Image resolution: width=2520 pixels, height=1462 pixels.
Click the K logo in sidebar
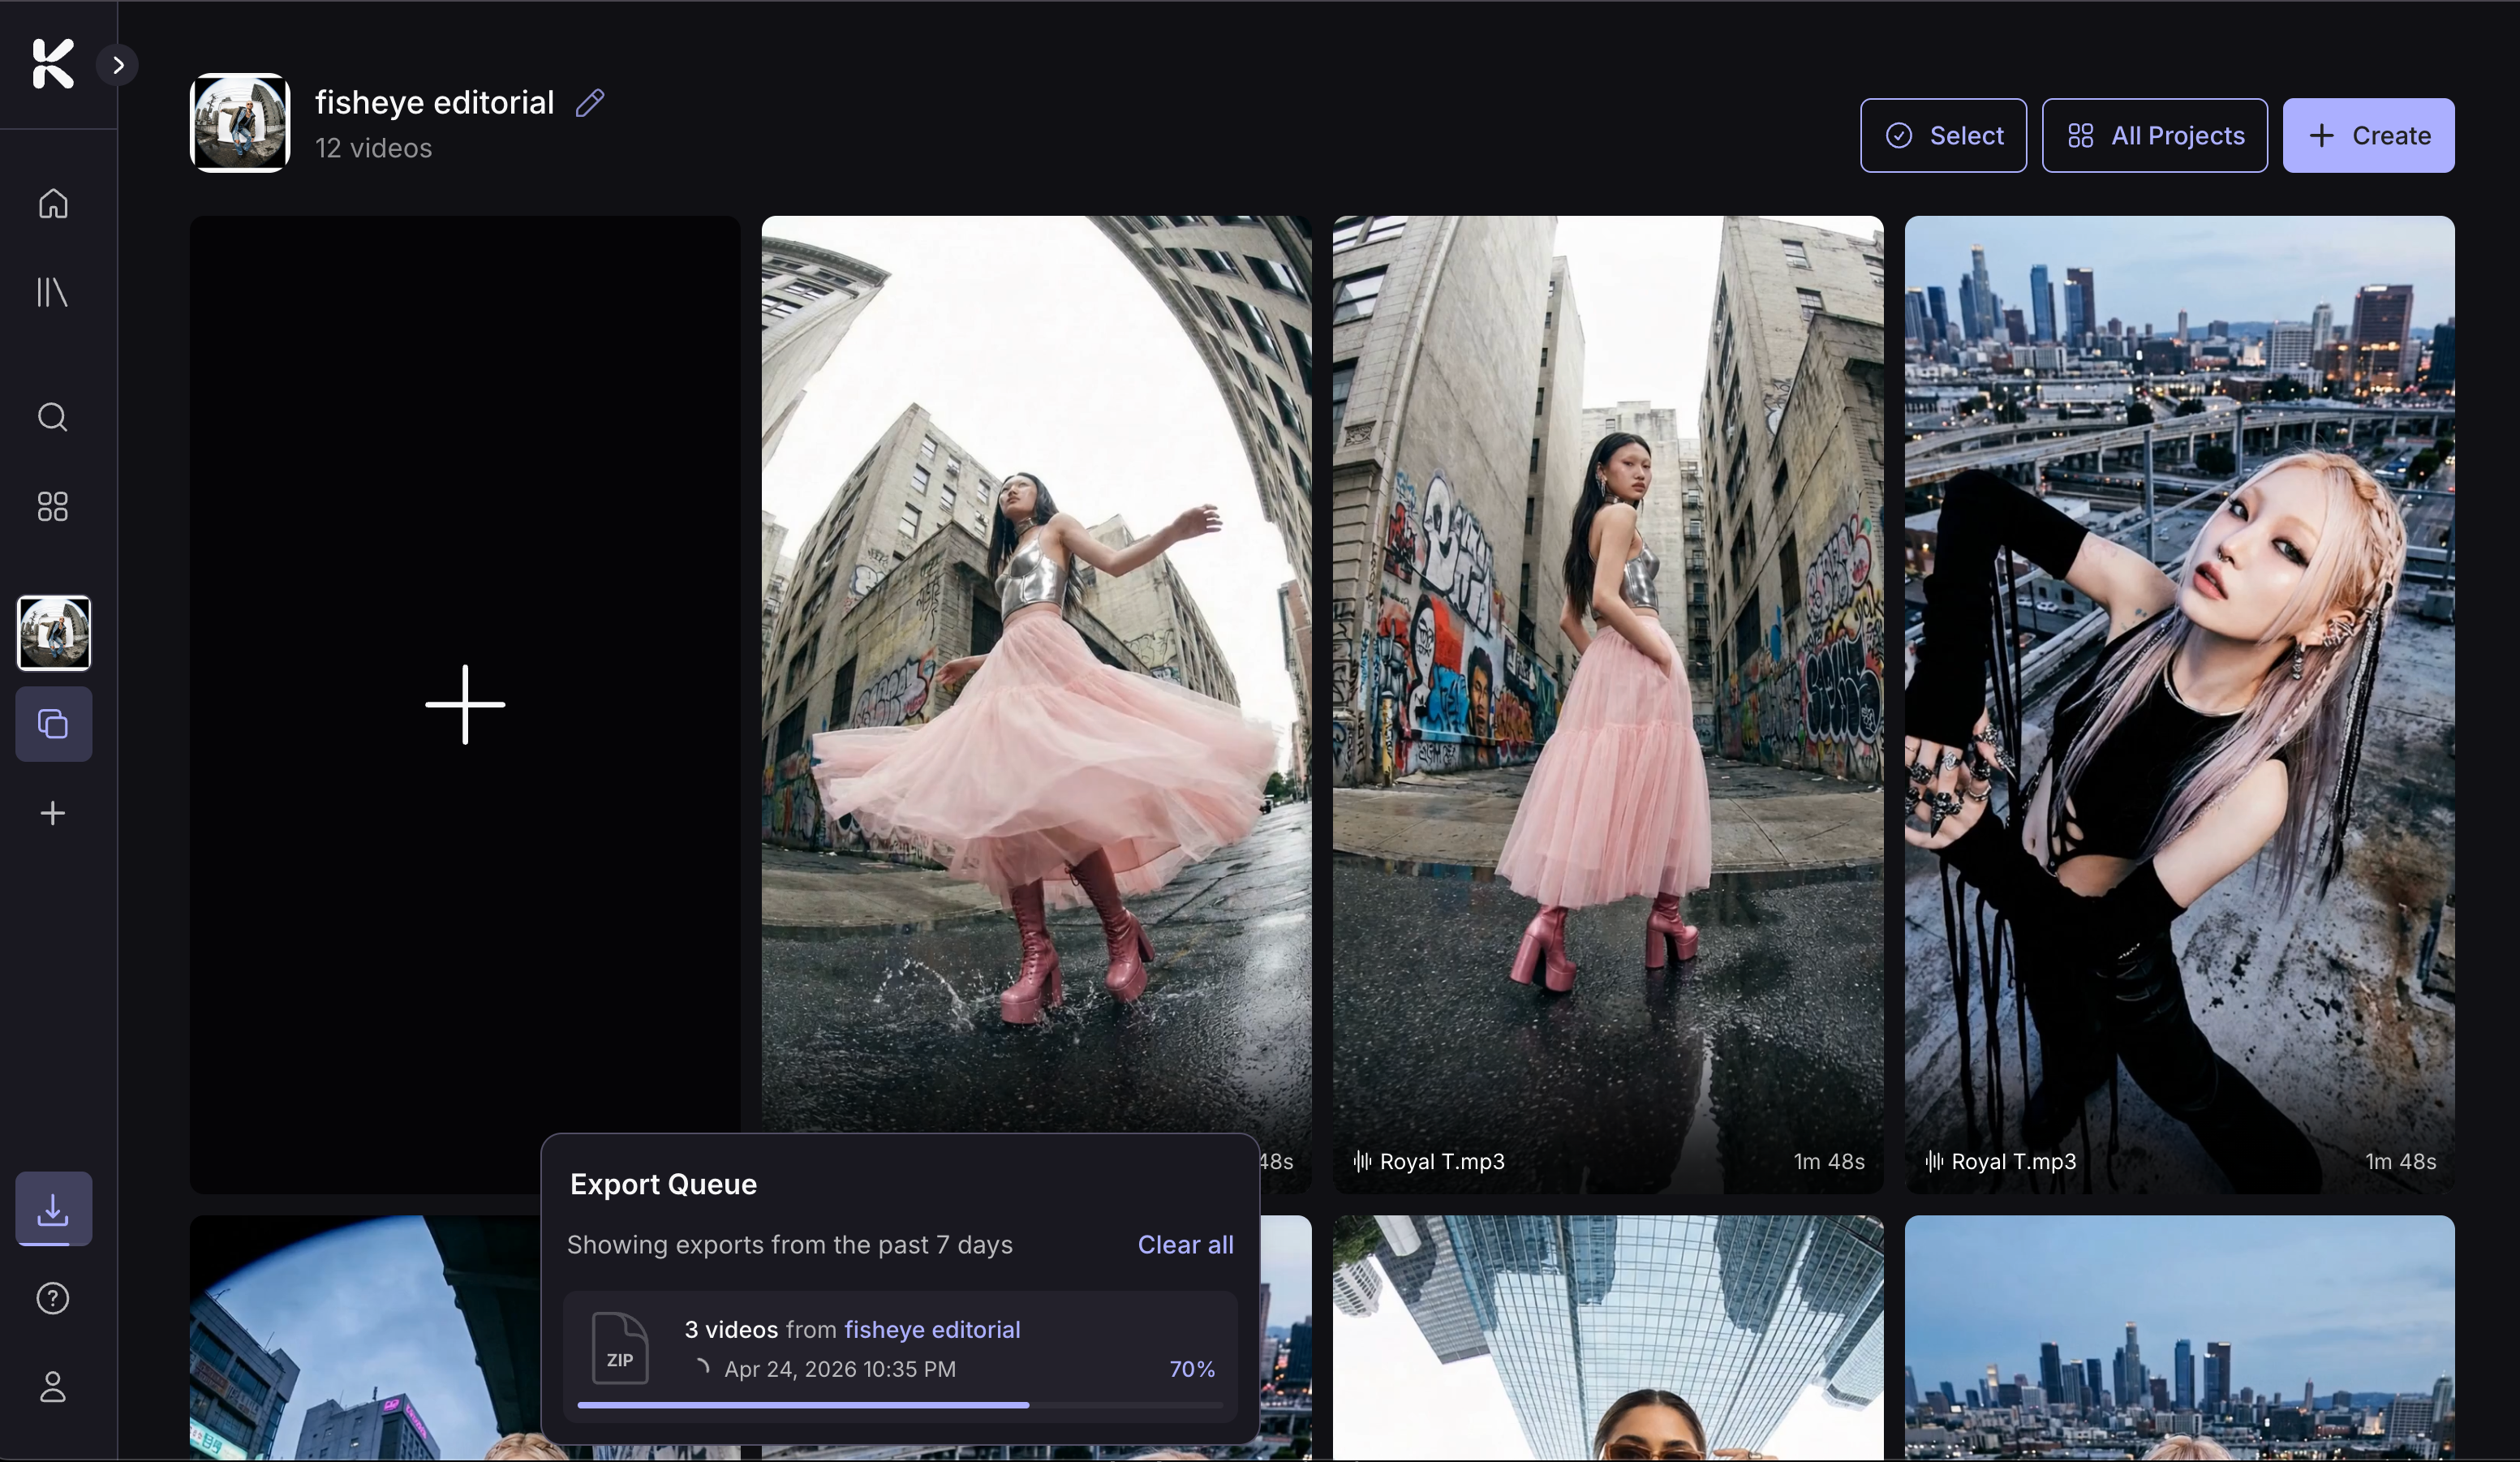(x=53, y=64)
